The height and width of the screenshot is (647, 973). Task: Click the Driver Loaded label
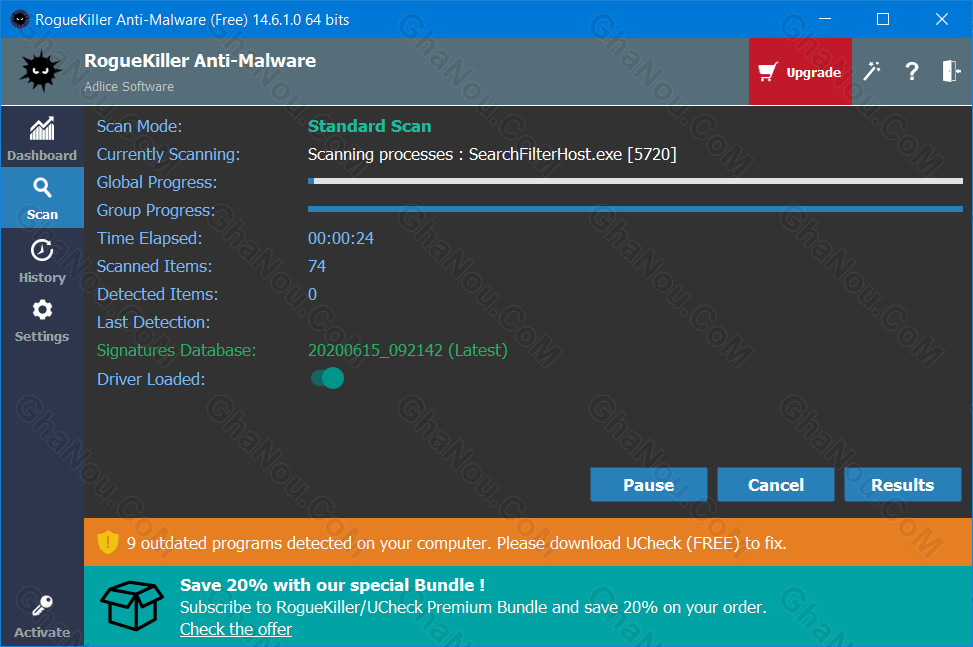pyautogui.click(x=151, y=379)
